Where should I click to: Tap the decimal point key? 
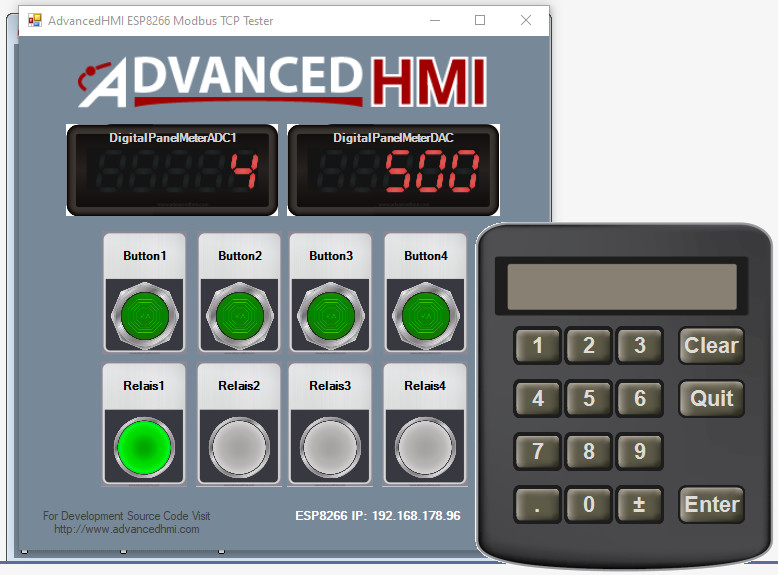pos(537,505)
